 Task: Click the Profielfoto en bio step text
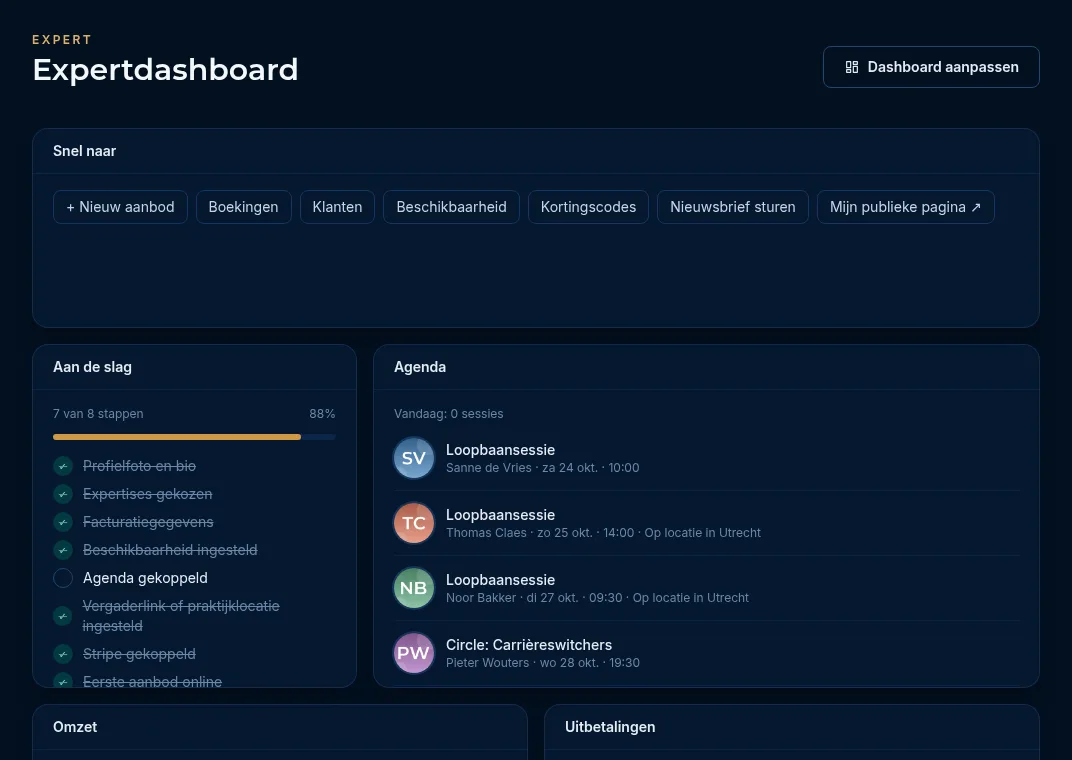139,466
